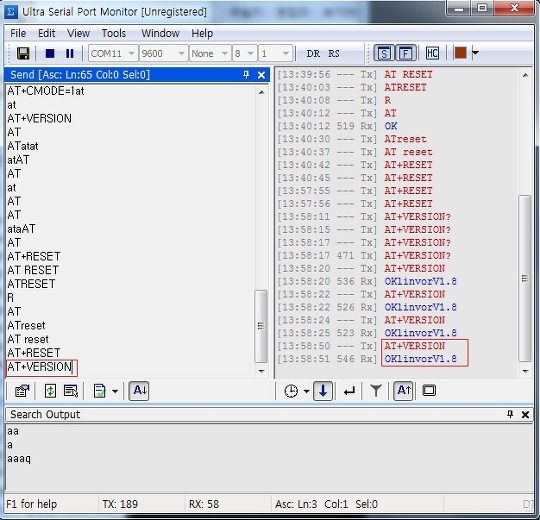
Task: Click the line wrap return arrow icon
Action: [349, 391]
